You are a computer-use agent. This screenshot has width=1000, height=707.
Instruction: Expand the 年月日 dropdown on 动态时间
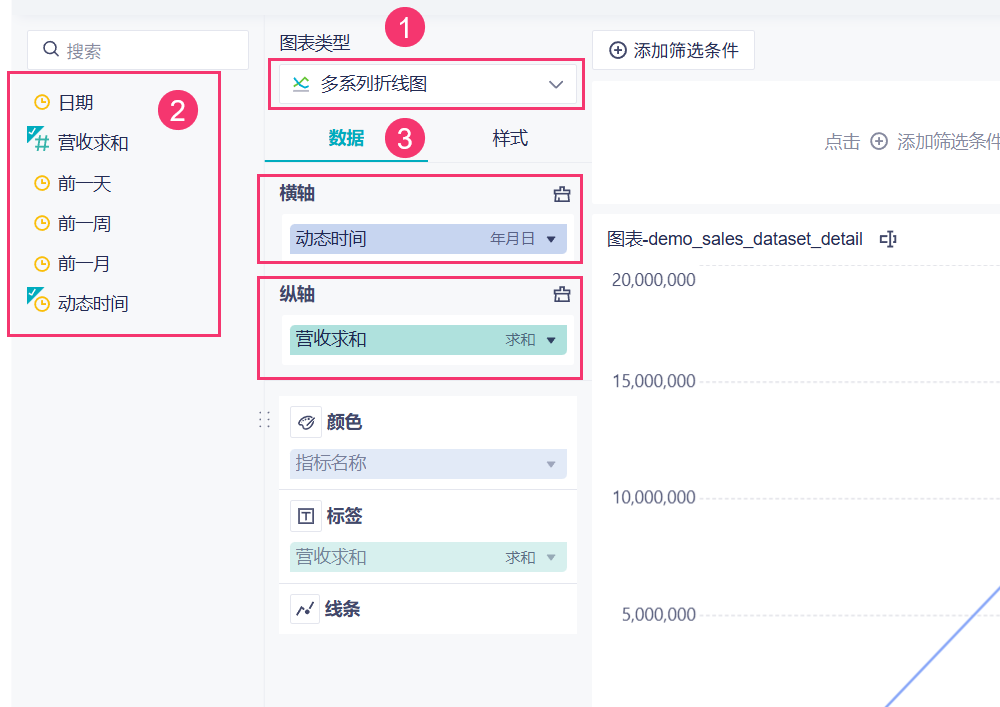550,239
